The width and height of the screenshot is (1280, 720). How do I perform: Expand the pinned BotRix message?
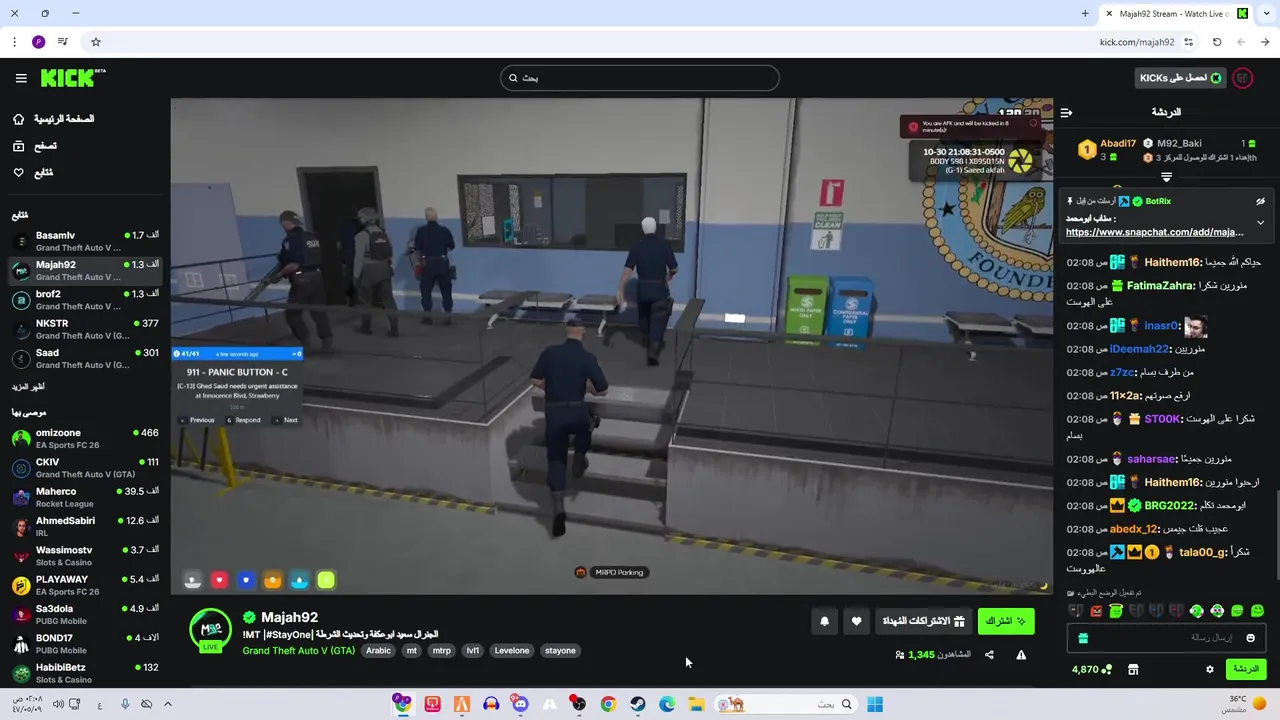point(1260,222)
